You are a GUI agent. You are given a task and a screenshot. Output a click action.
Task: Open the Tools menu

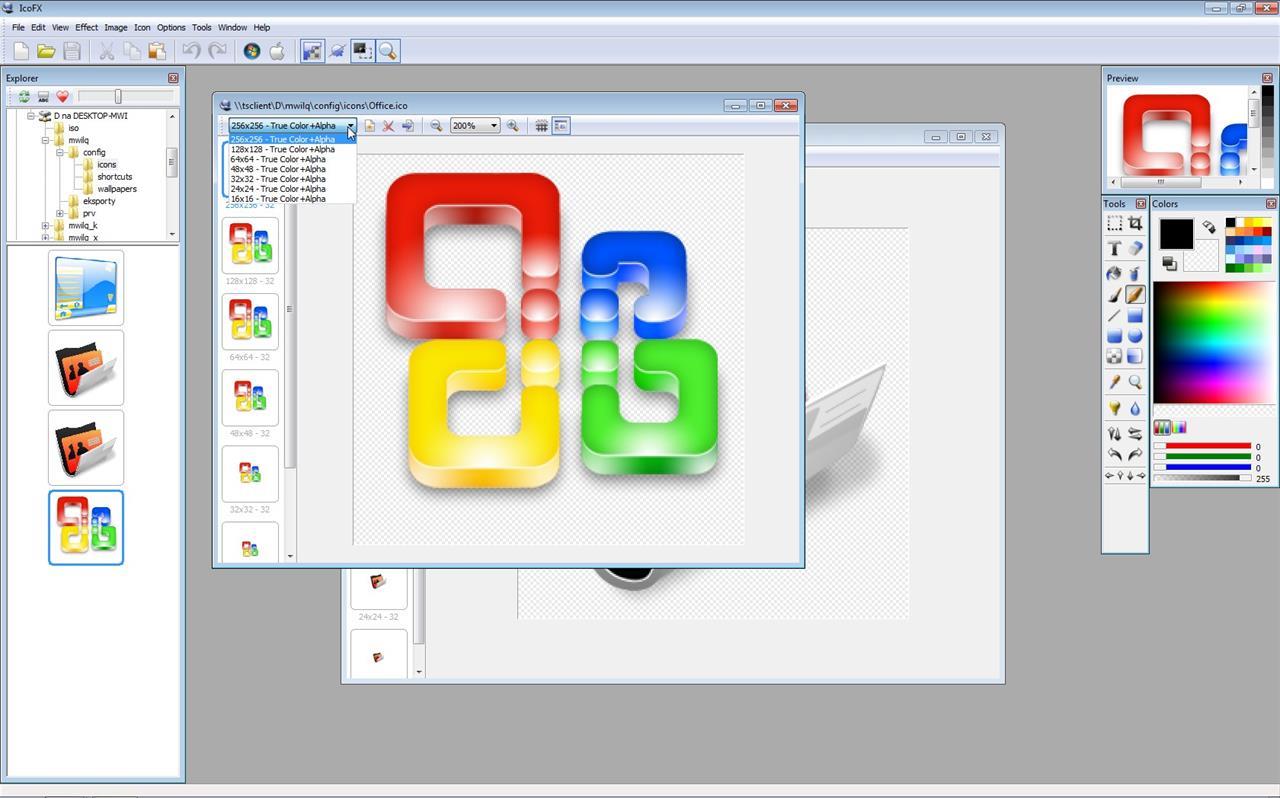click(201, 27)
